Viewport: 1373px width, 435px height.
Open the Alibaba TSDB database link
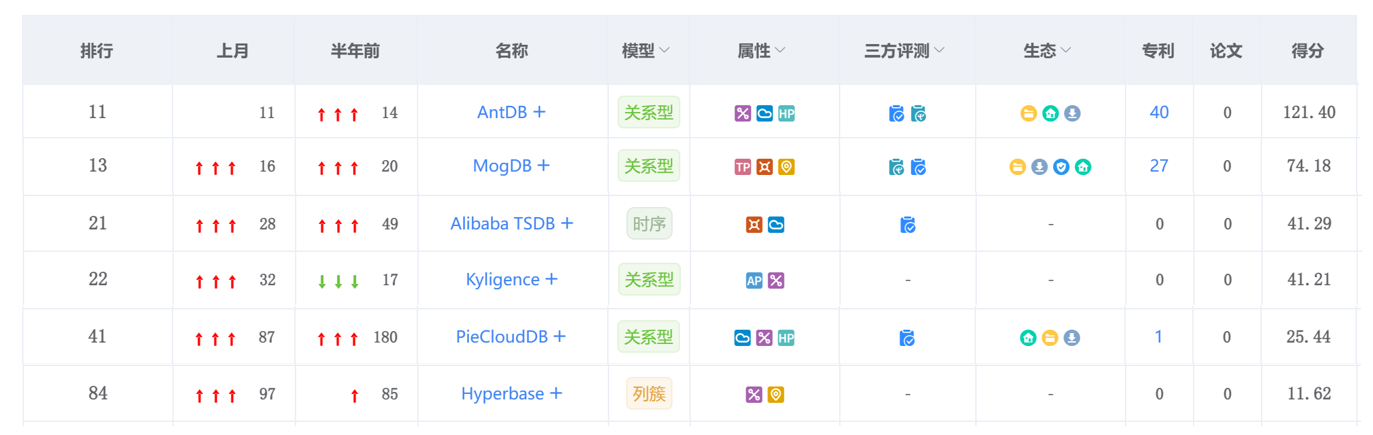click(503, 224)
